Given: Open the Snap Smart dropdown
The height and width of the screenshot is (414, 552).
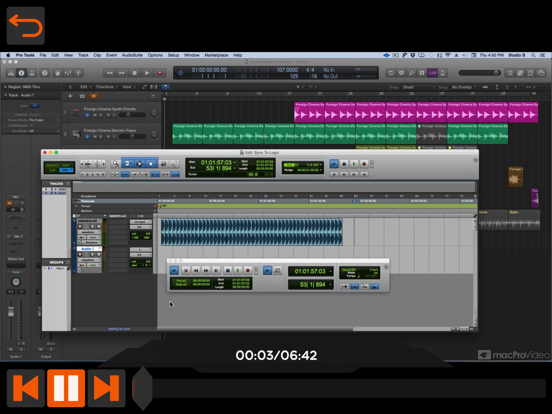Looking at the screenshot, I should tap(419, 87).
